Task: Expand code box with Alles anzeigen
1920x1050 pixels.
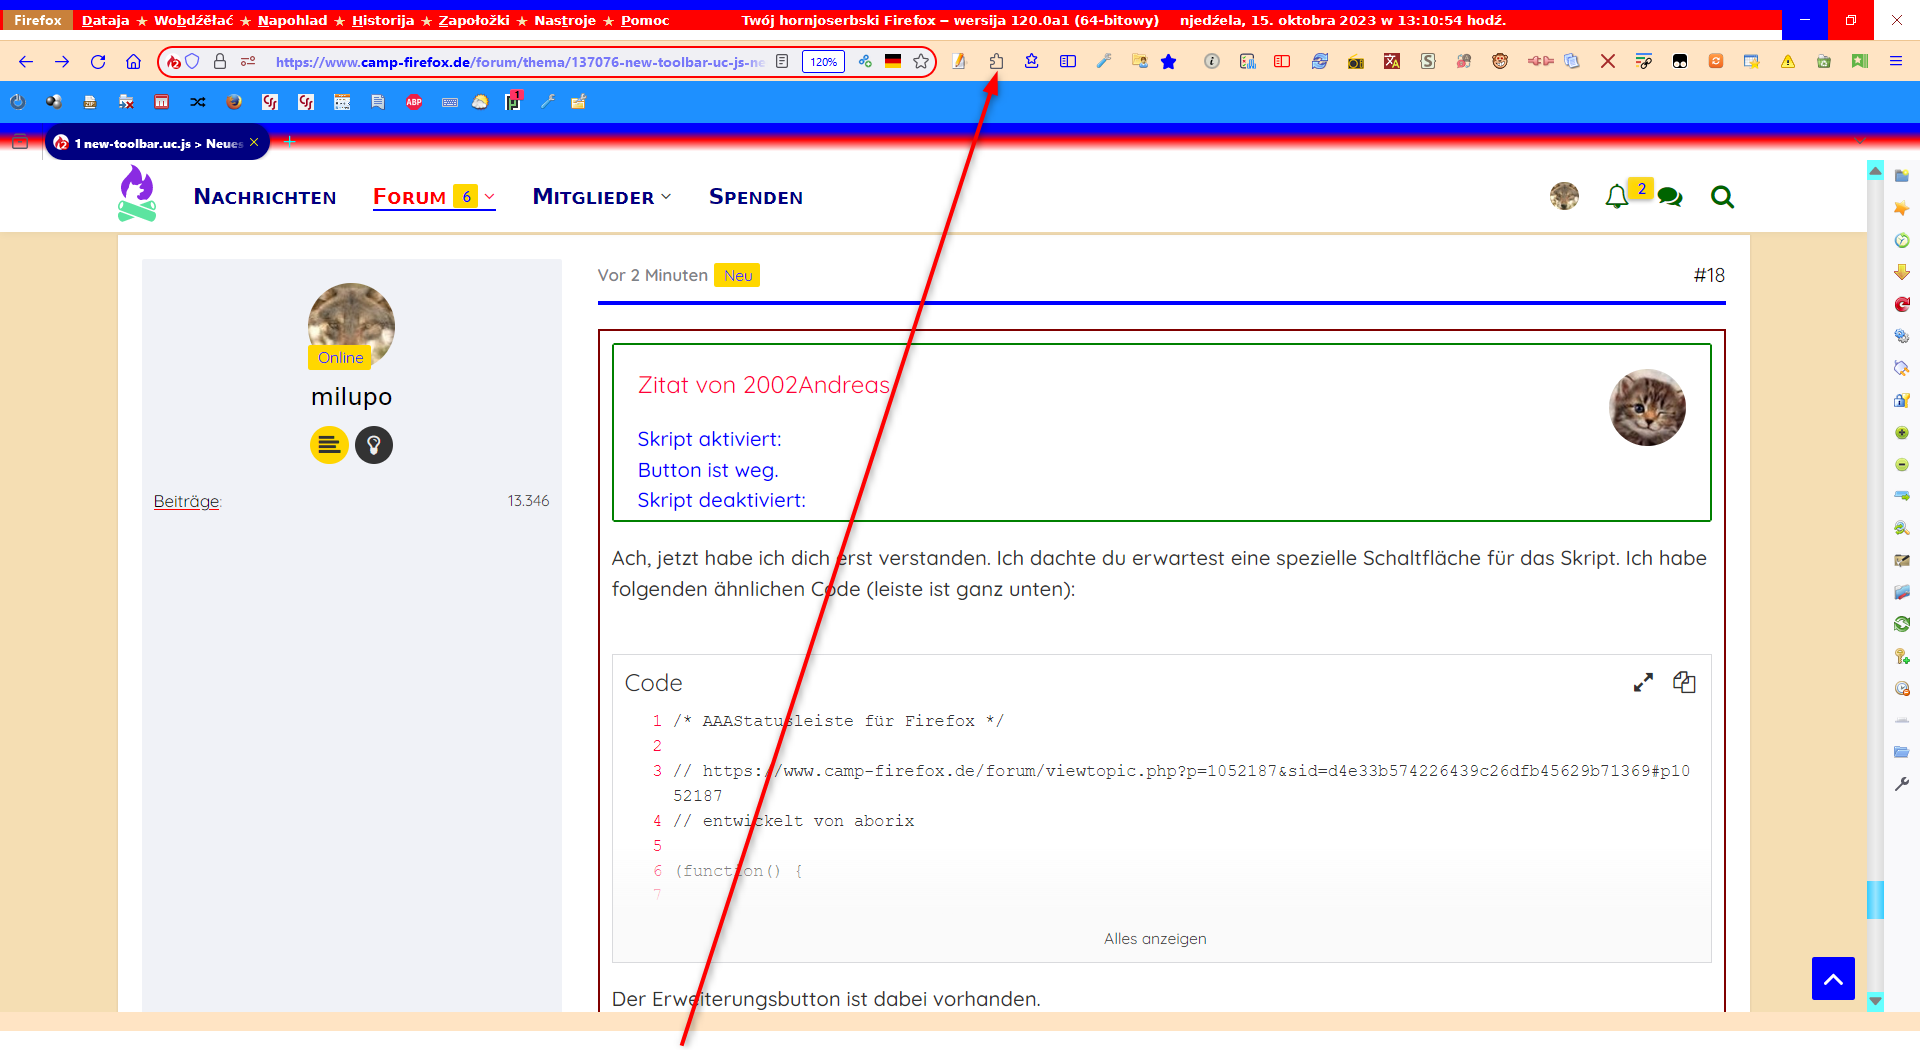Action: (1155, 939)
